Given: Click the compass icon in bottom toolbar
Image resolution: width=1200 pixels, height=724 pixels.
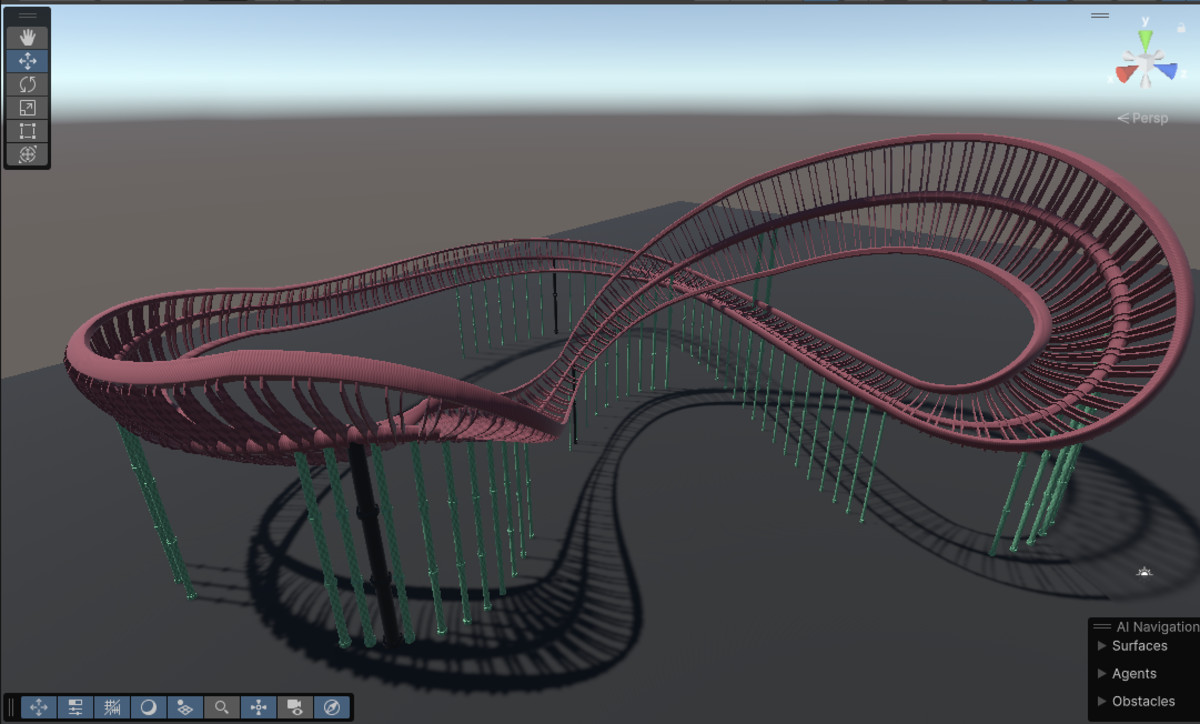Looking at the screenshot, I should point(332,707).
